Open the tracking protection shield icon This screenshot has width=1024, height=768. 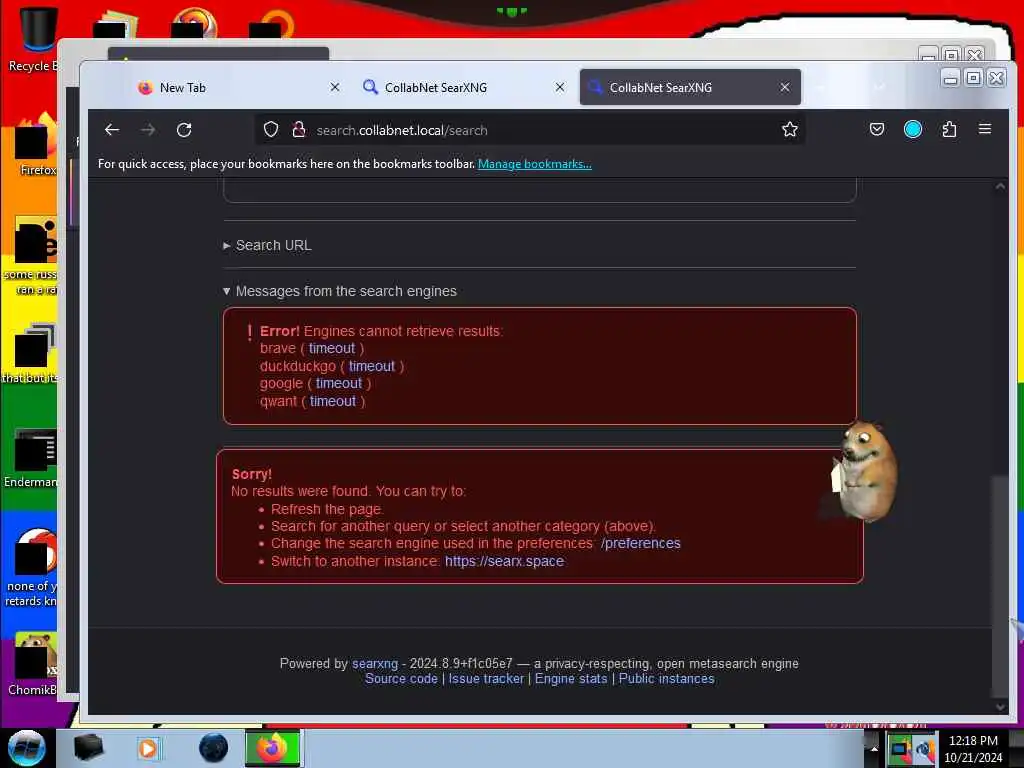coord(271,130)
